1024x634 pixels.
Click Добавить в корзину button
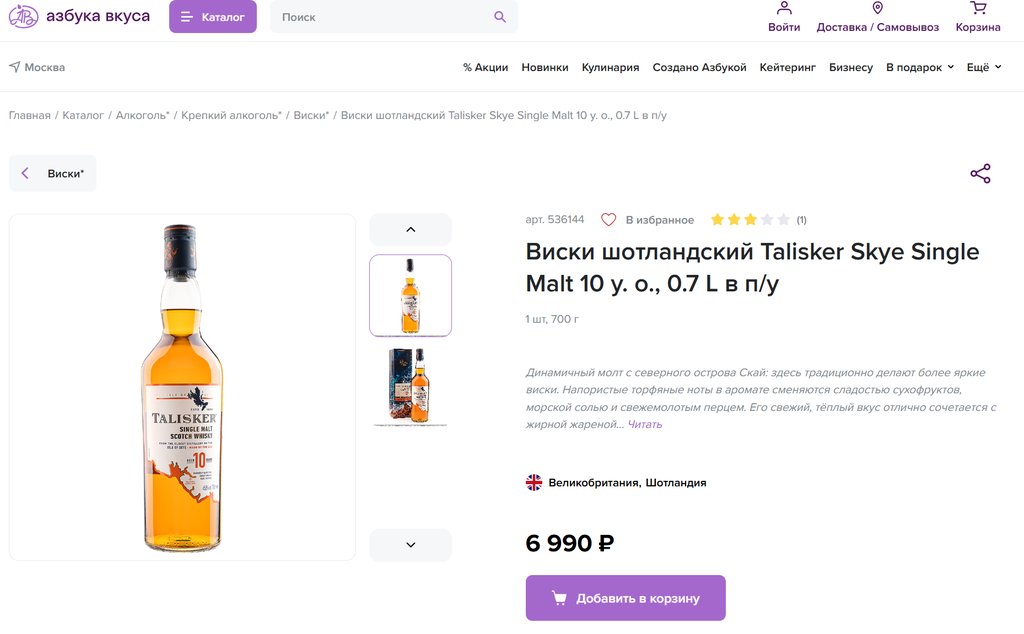625,598
